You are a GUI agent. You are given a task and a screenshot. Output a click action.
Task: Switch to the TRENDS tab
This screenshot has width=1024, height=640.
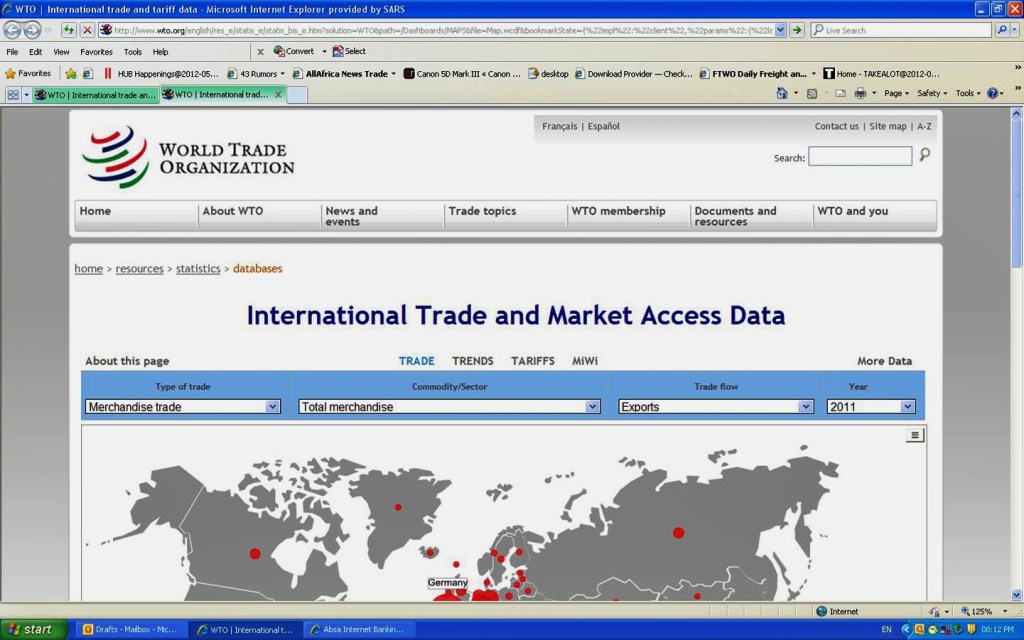click(x=473, y=361)
